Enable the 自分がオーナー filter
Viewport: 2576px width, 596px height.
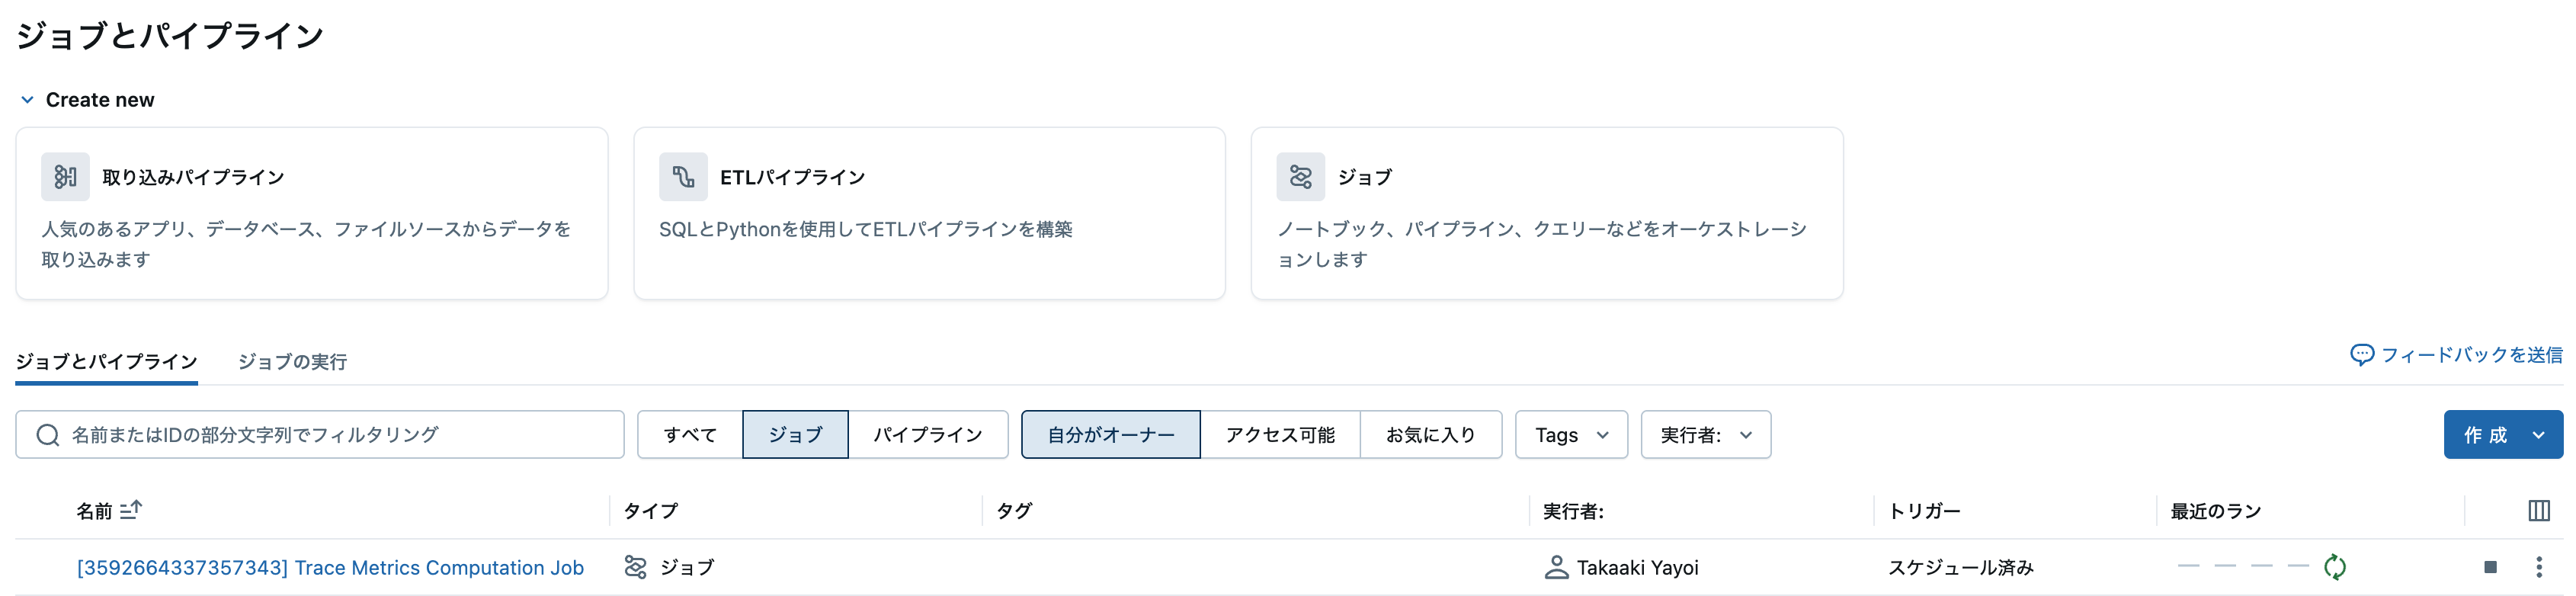1110,434
